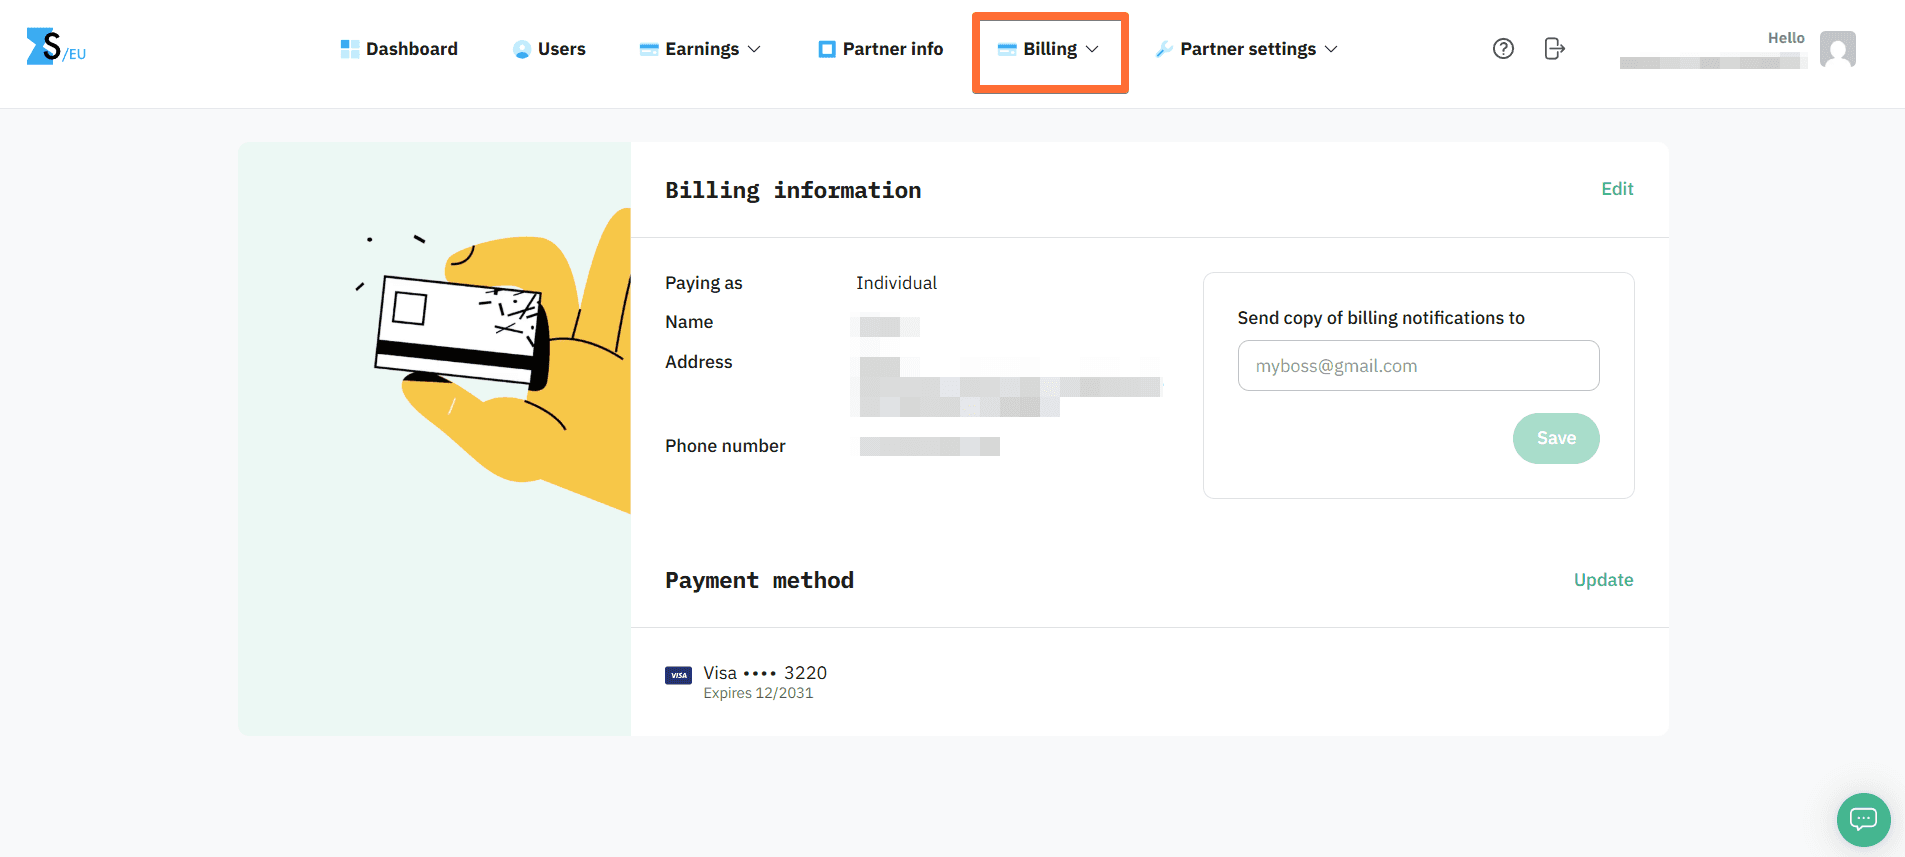Viewport: 1905px width, 857px height.
Task: Open the Partner settings menu label
Action: (1248, 49)
